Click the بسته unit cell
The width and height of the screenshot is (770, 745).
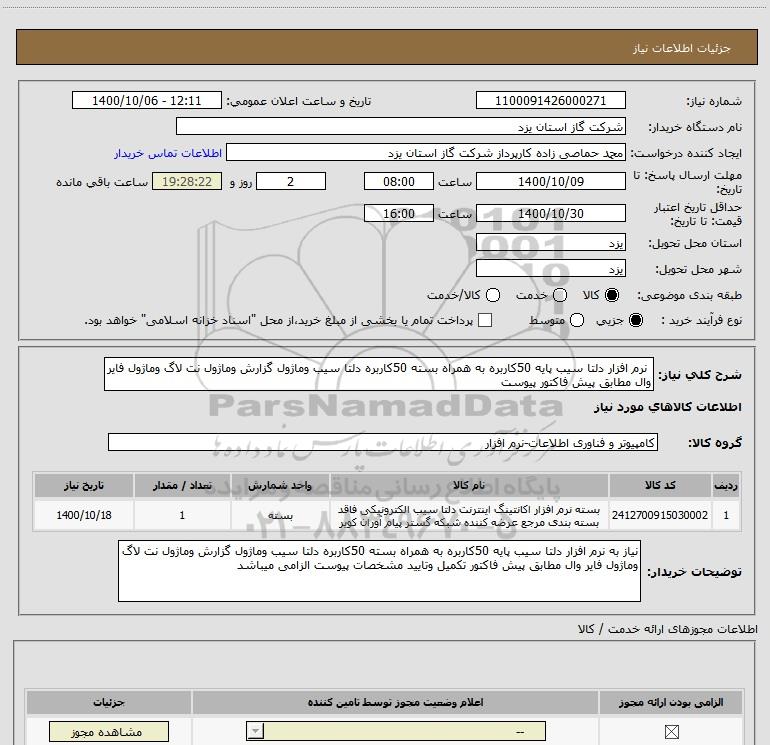[280, 516]
